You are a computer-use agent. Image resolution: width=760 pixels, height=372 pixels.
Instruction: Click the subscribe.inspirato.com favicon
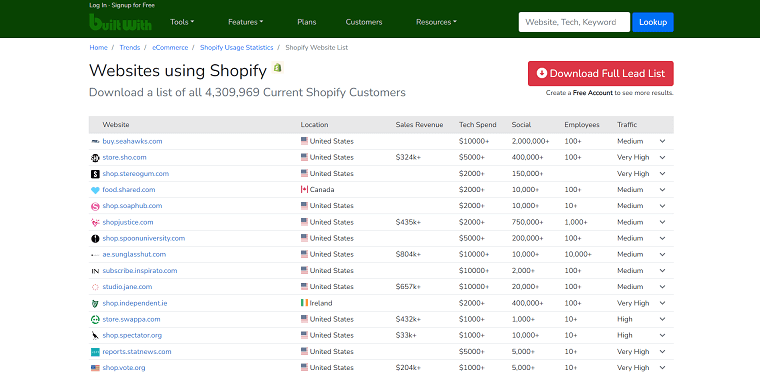coord(95,271)
